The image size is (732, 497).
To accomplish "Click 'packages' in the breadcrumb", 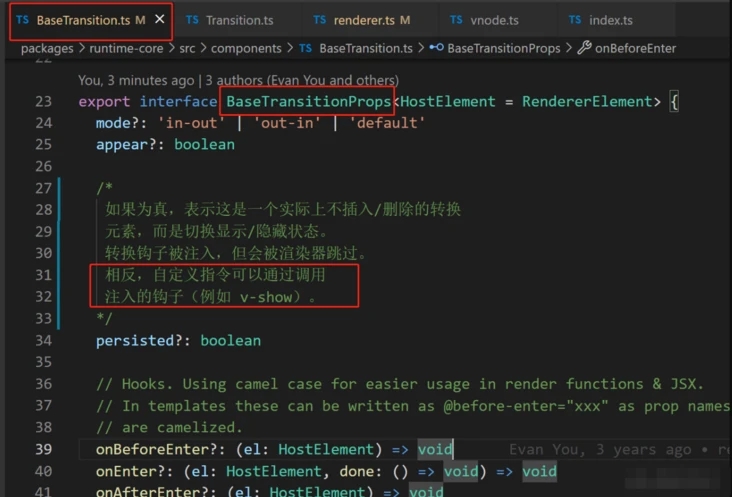I will (x=47, y=49).
